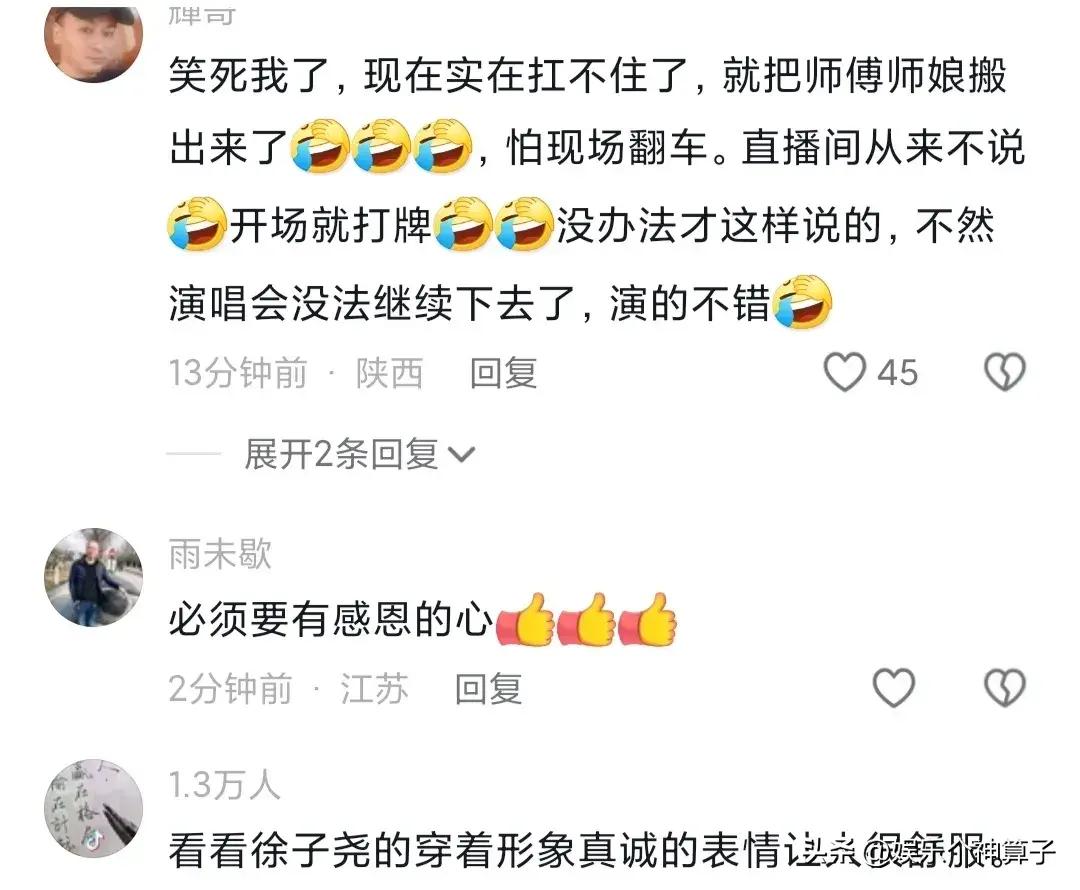Open 雨未歇's profile avatar

pos(93,577)
